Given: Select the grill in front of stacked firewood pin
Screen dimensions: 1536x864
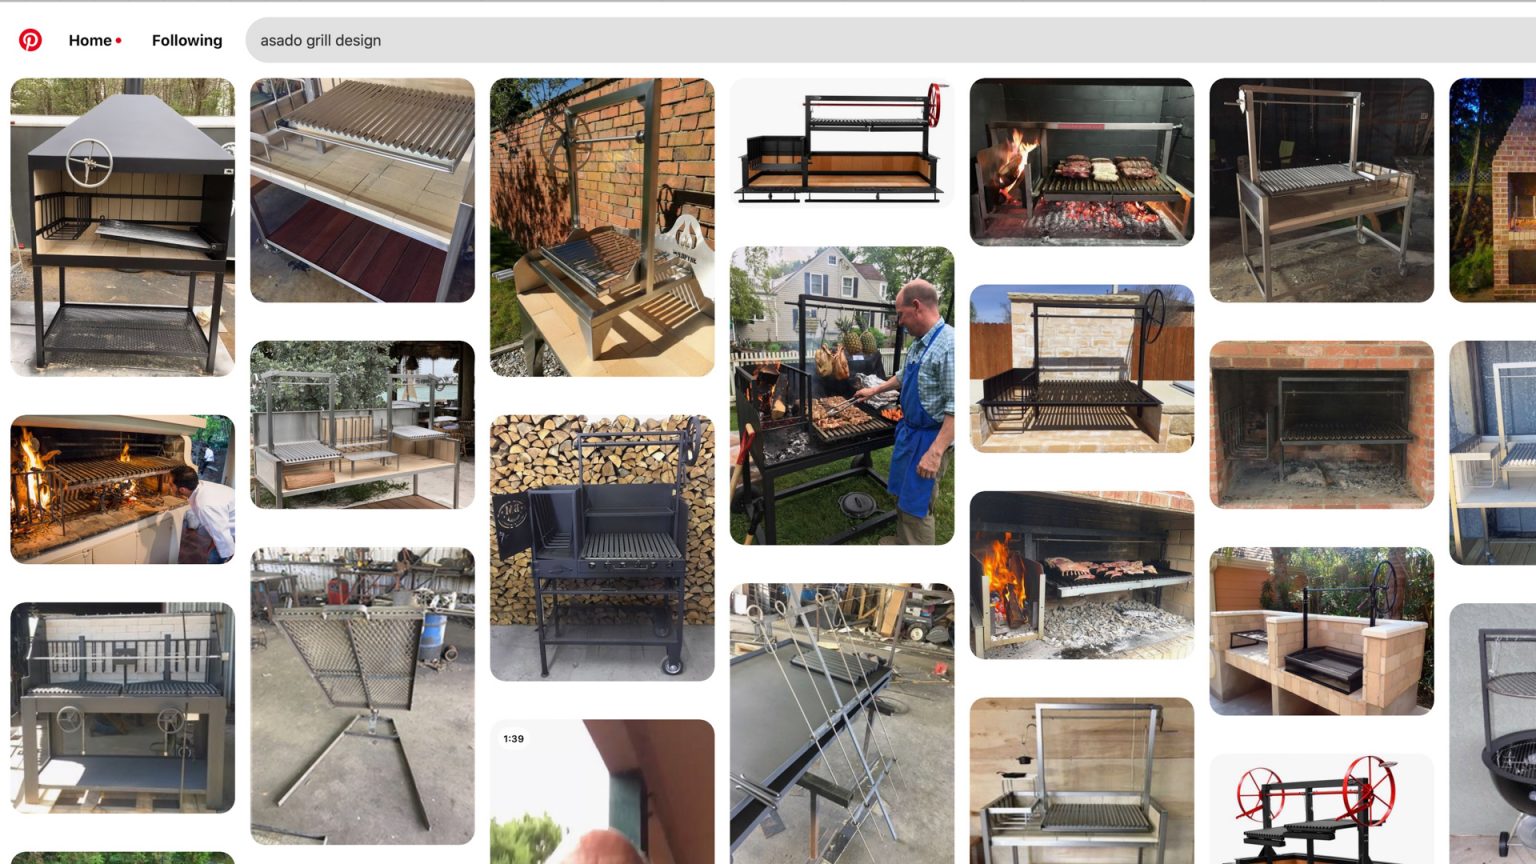Looking at the screenshot, I should tap(602, 548).
